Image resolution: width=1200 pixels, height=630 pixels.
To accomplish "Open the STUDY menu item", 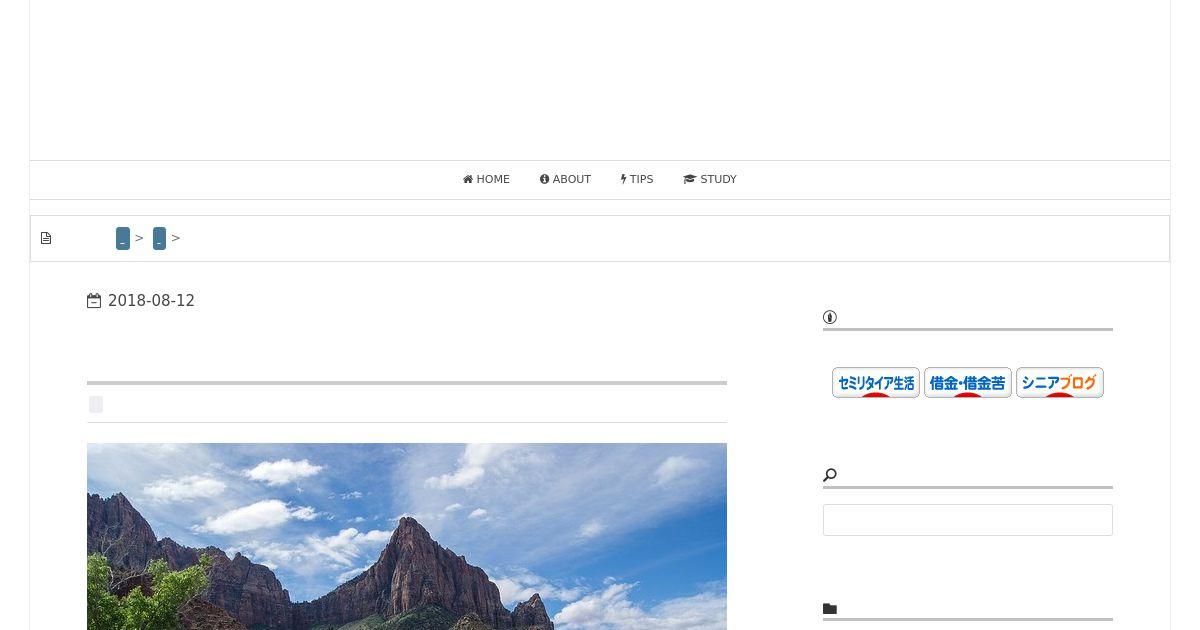I will tap(710, 180).
